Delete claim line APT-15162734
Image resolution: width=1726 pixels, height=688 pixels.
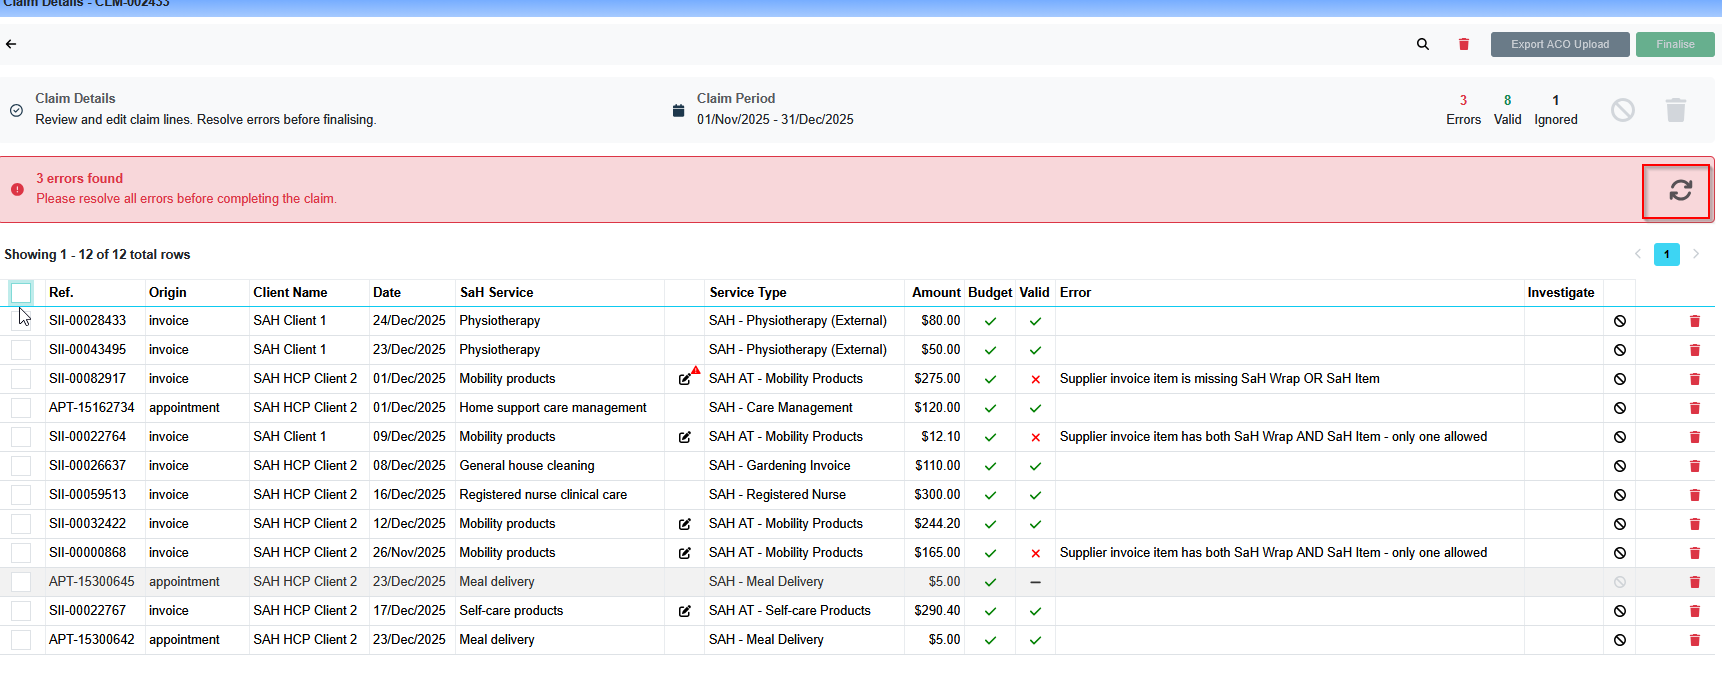coord(1694,408)
